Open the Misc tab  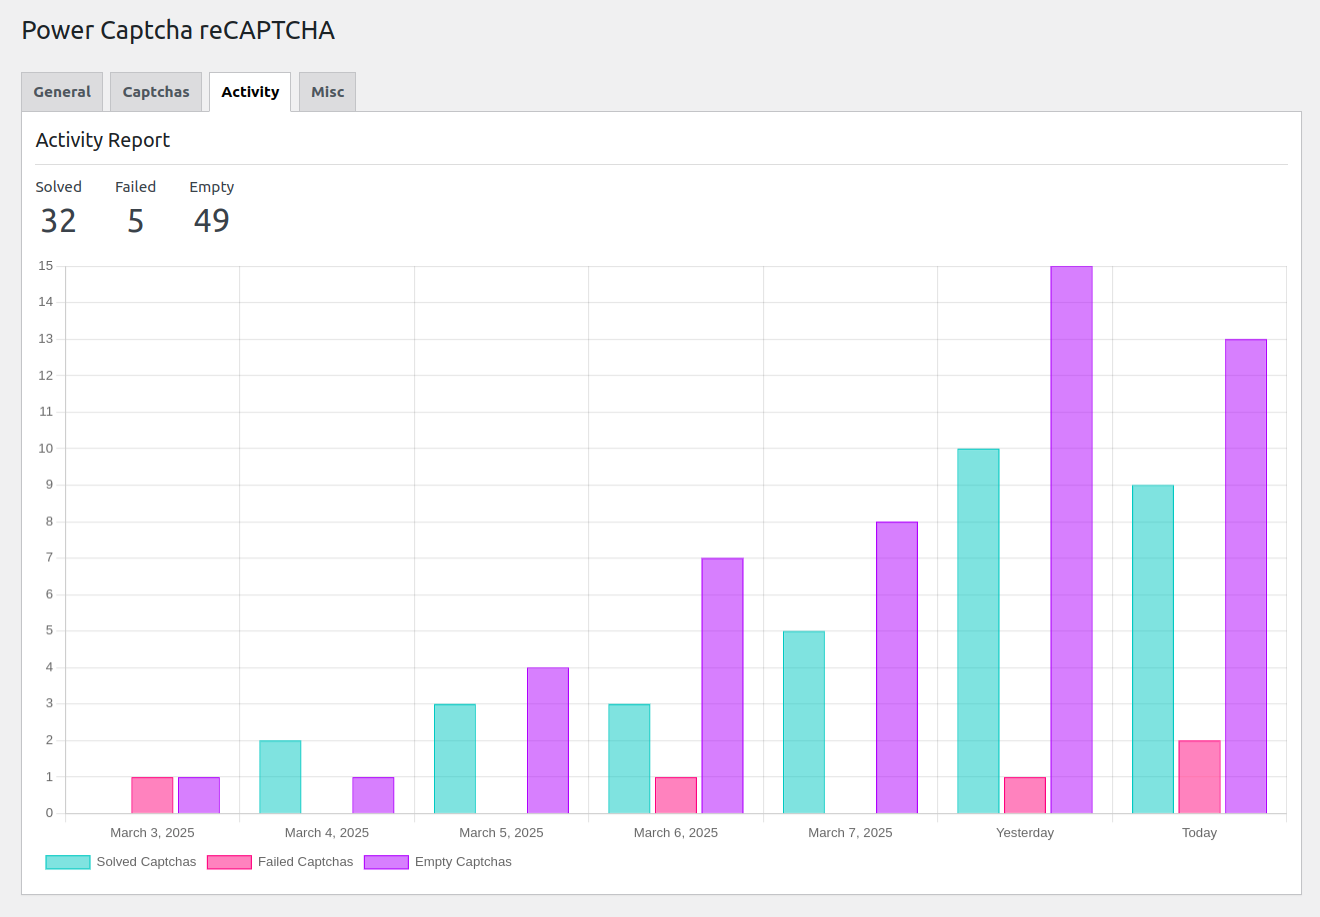327,92
